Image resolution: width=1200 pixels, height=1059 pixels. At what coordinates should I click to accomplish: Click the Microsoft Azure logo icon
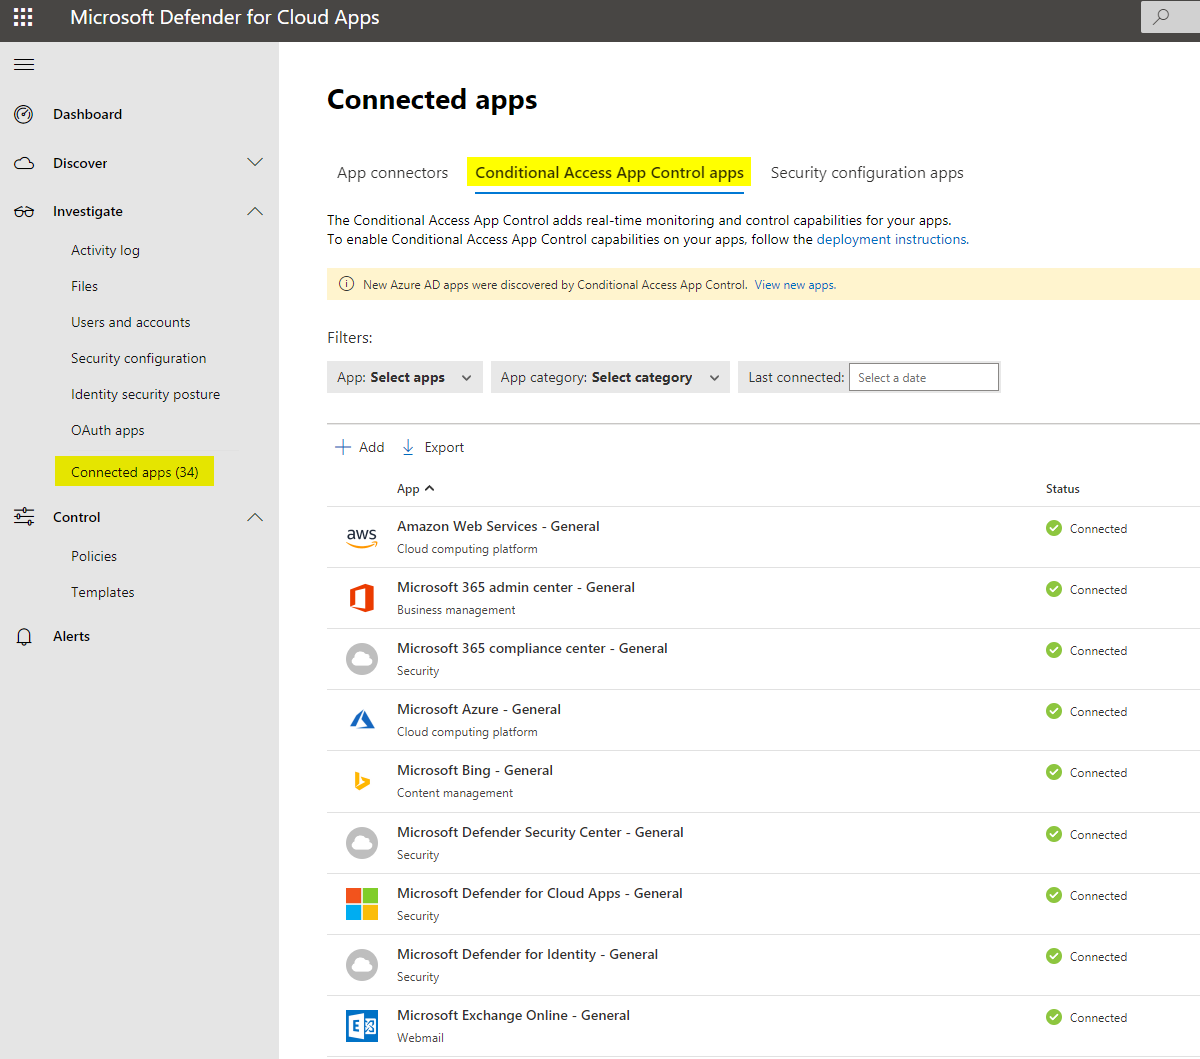click(362, 720)
